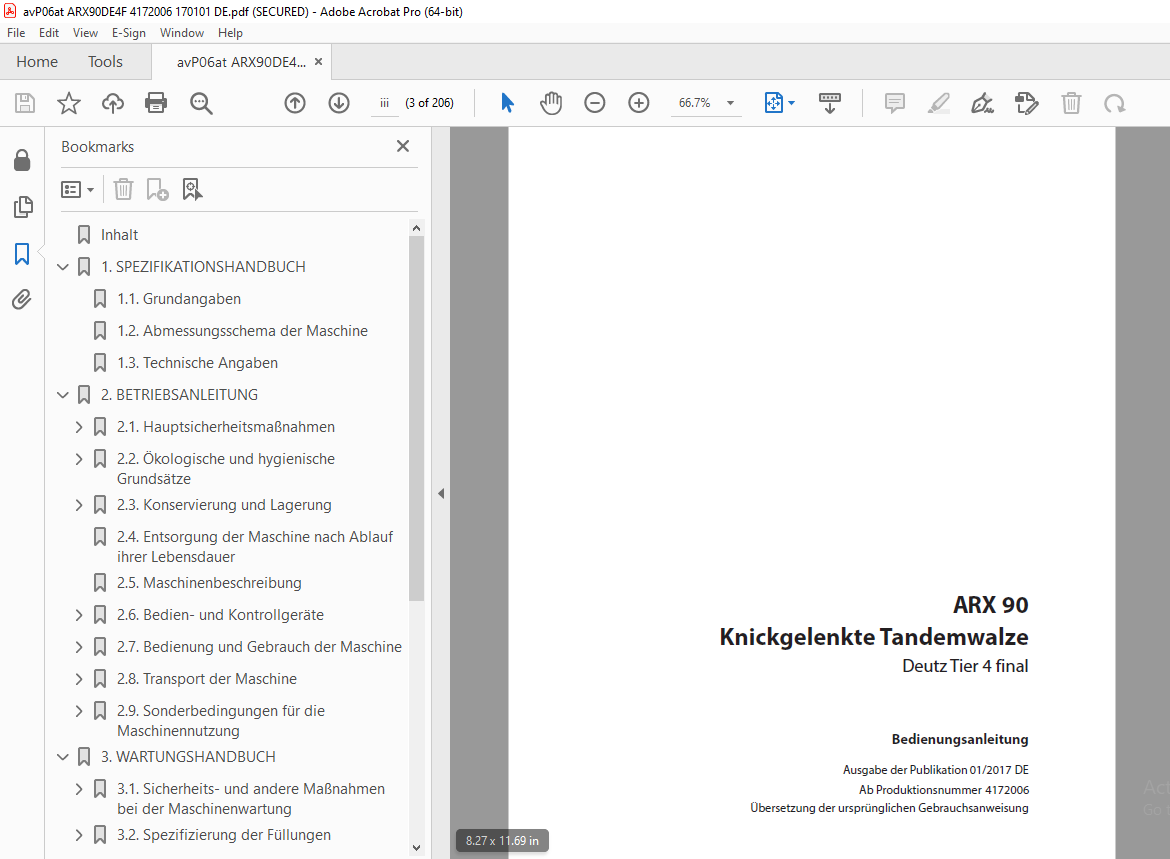Open the Sign document pen tool
Image resolution: width=1170 pixels, height=859 pixels.
pos(983,103)
